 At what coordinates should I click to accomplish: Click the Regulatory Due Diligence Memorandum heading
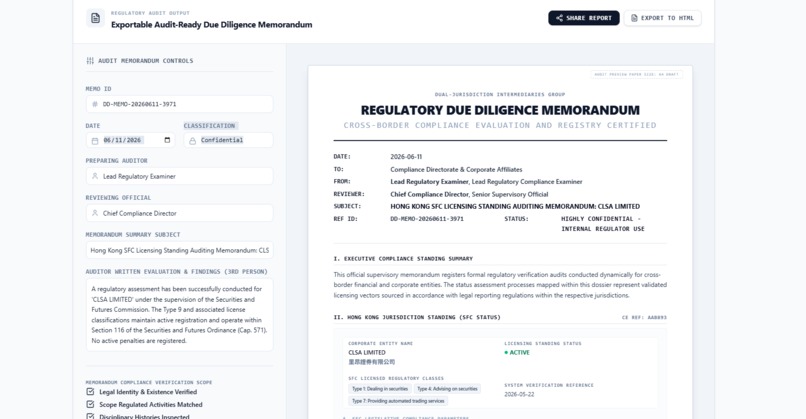(500, 110)
